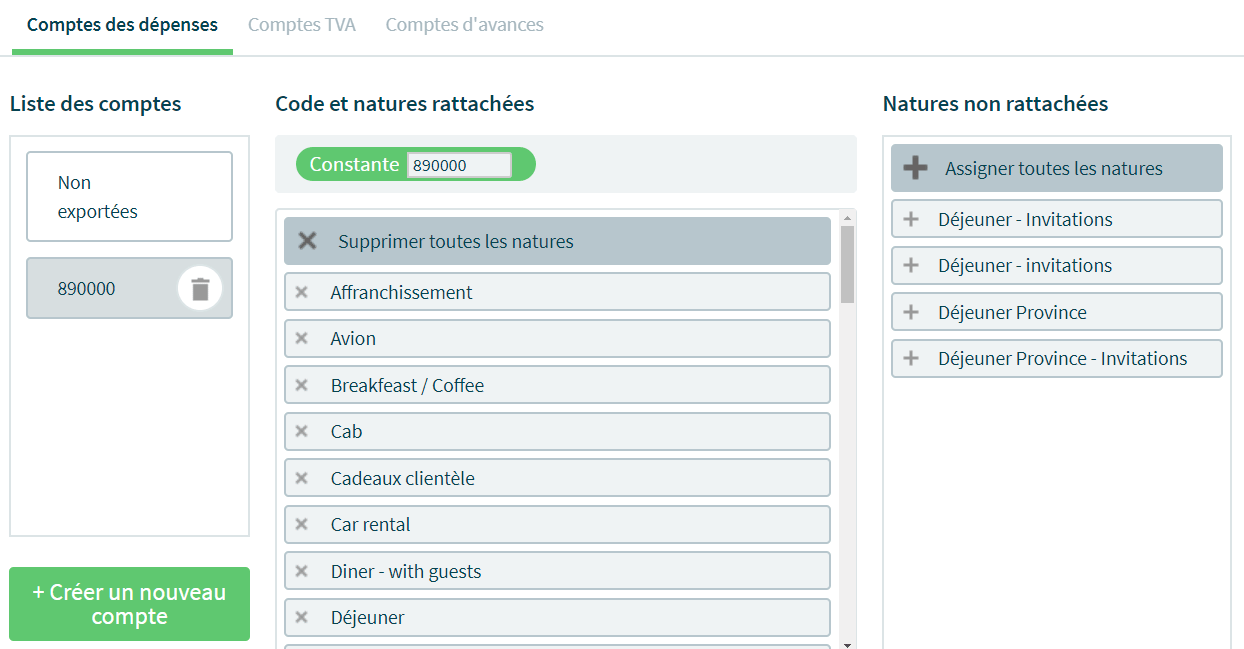Open the Comptes des dépenses tab
This screenshot has width=1244, height=649.
(122, 25)
